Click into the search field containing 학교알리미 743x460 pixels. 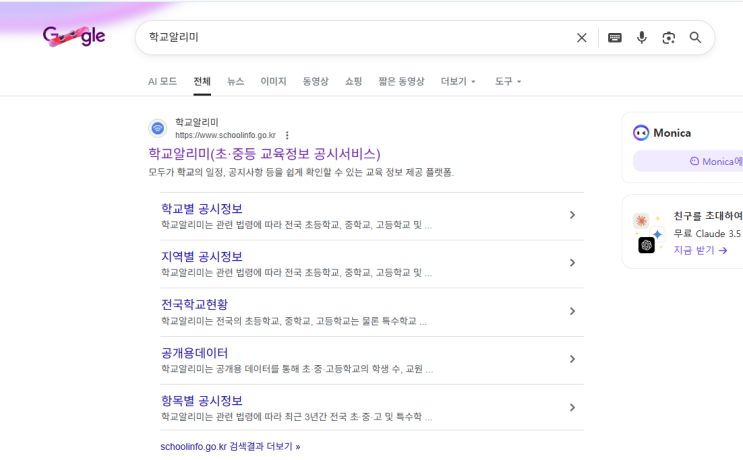point(355,38)
